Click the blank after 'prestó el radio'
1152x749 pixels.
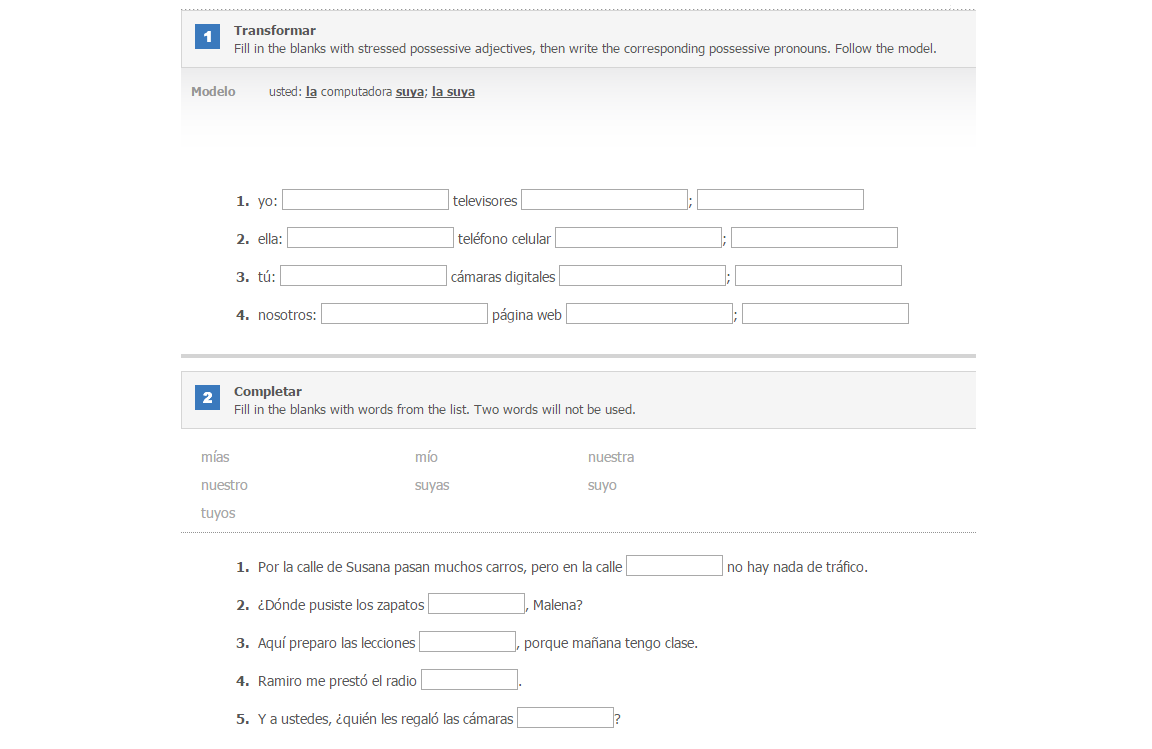469,680
